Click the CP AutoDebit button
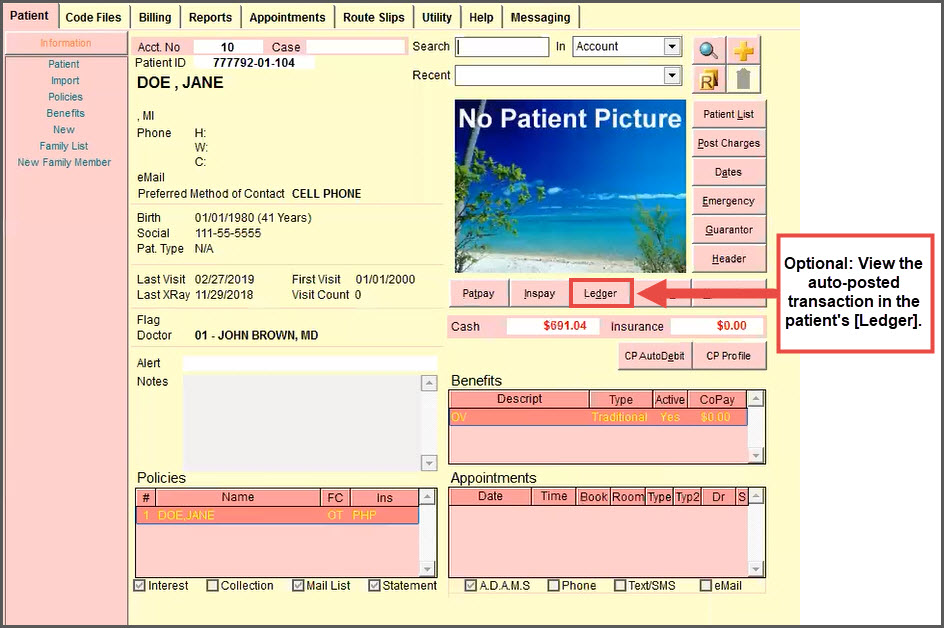Image resolution: width=944 pixels, height=628 pixels. (x=654, y=356)
